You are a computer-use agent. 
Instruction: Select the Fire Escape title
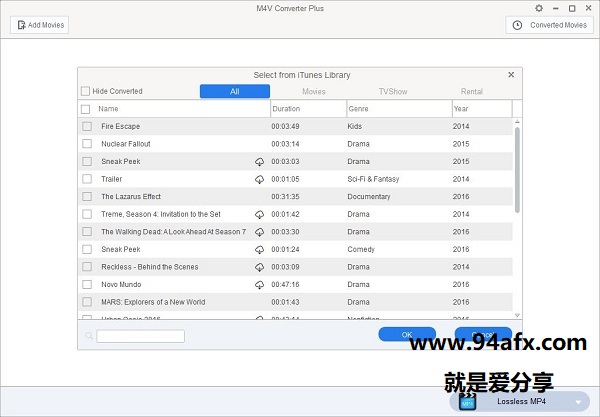point(121,126)
